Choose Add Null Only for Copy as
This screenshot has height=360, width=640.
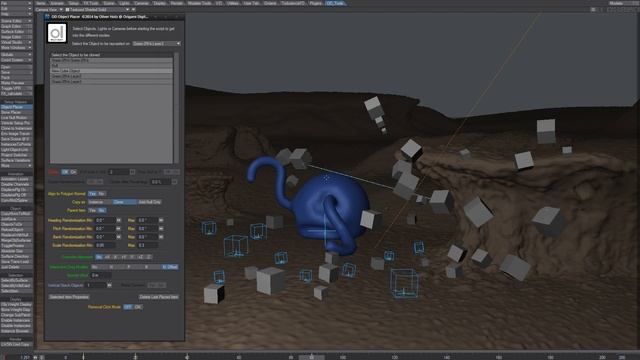149,202
